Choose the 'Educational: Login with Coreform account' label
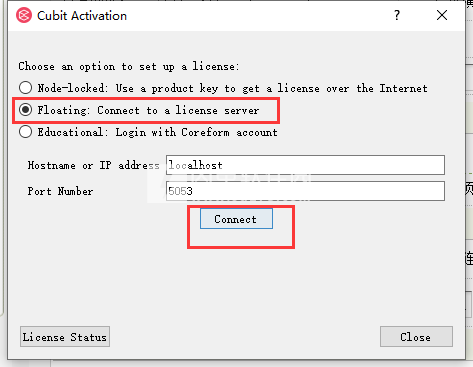Screen dimensions: 473x367 tap(157, 132)
